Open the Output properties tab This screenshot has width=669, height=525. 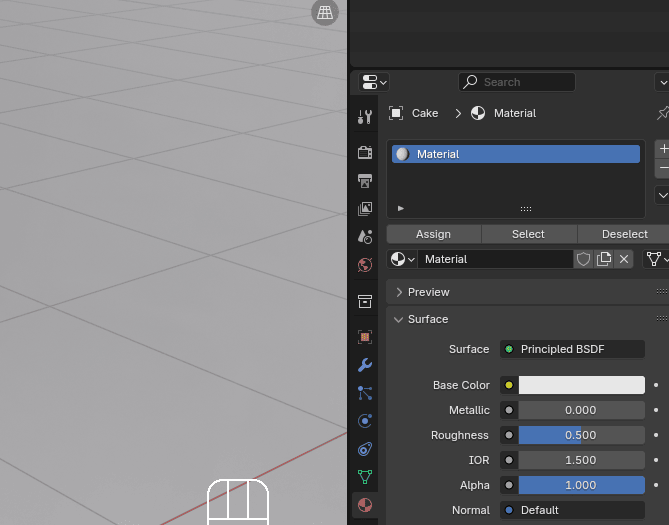[x=365, y=181]
